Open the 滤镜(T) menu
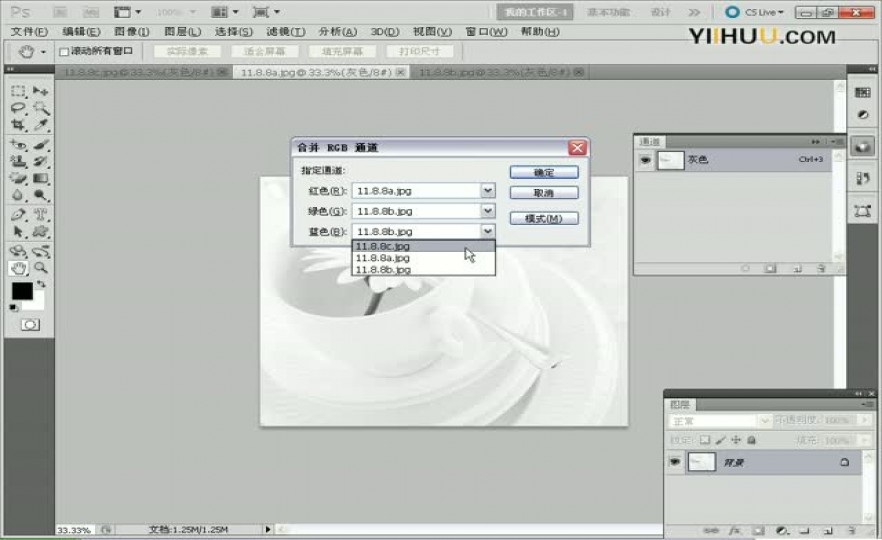This screenshot has width=882, height=540. (286, 32)
